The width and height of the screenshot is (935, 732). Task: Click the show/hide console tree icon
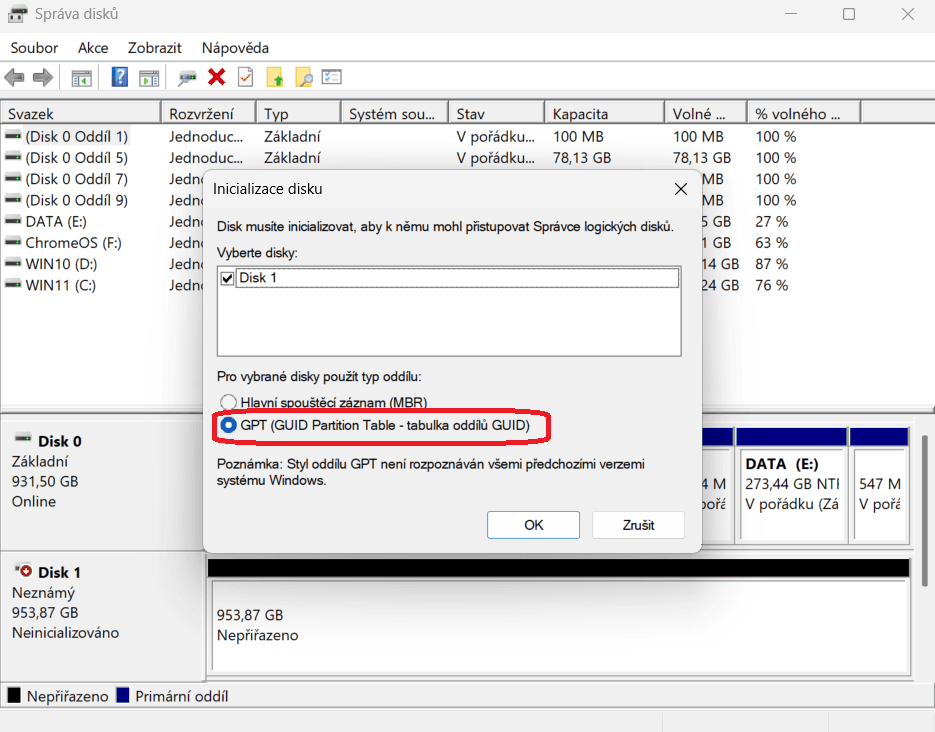point(81,77)
